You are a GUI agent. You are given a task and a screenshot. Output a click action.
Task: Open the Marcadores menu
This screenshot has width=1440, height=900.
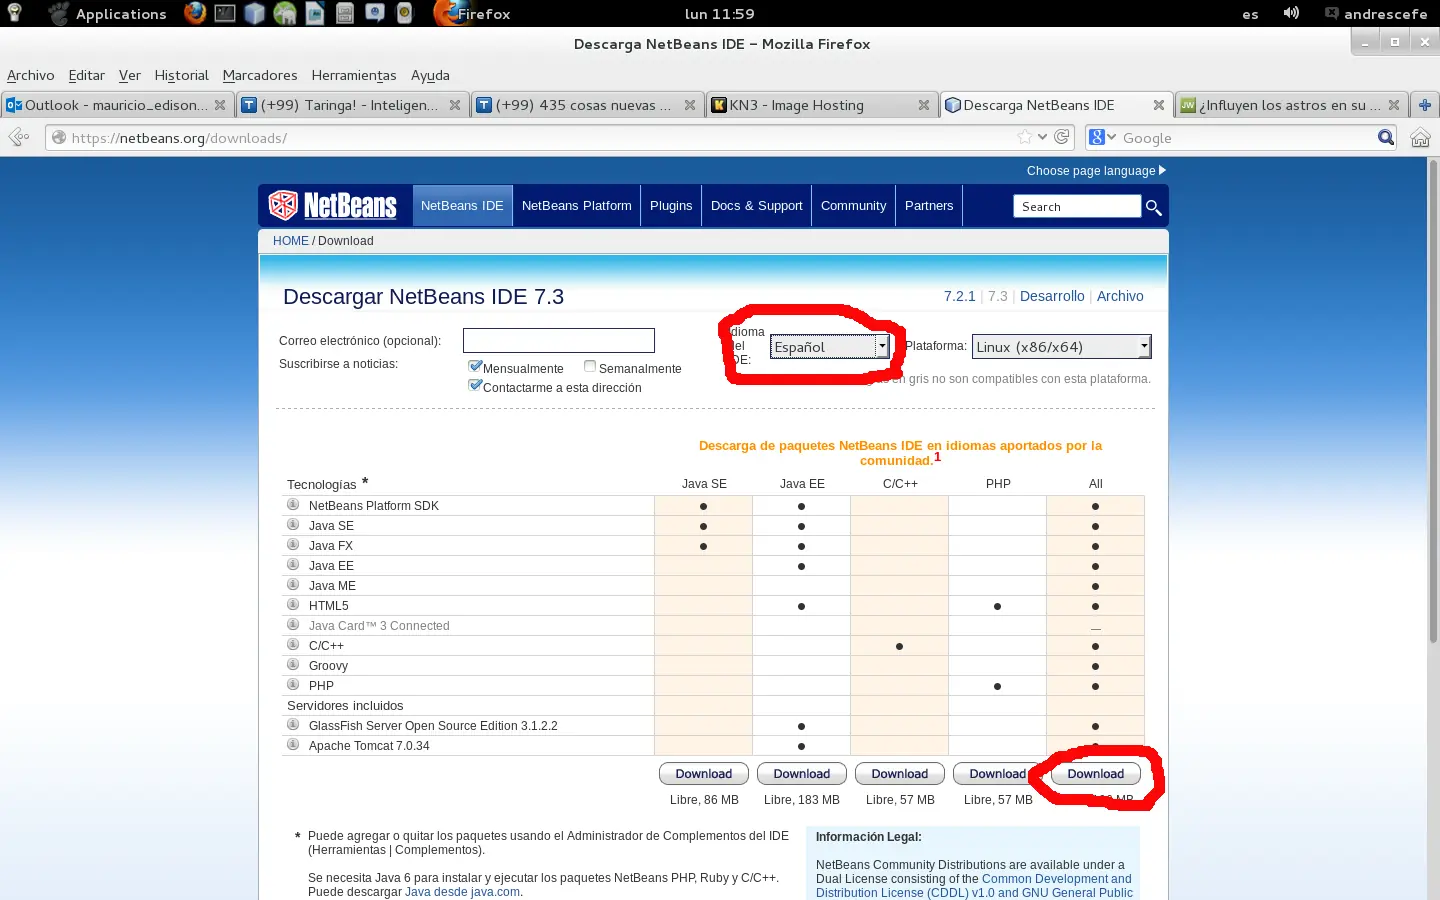pyautogui.click(x=260, y=75)
